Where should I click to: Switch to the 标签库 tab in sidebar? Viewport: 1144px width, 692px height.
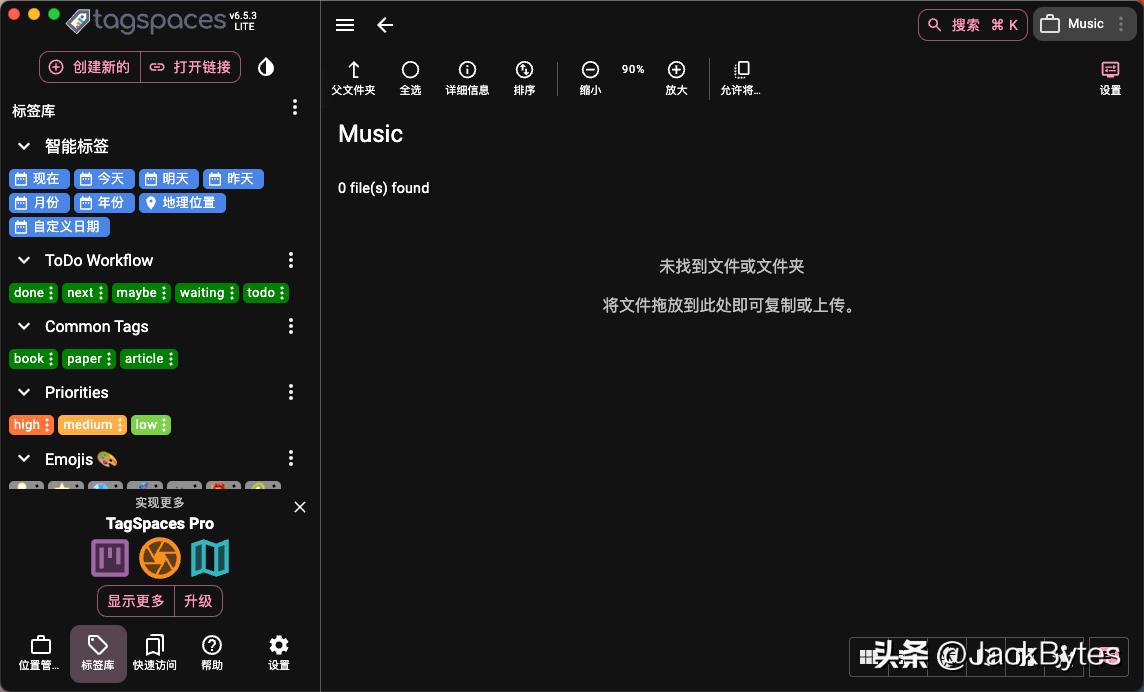pyautogui.click(x=98, y=652)
